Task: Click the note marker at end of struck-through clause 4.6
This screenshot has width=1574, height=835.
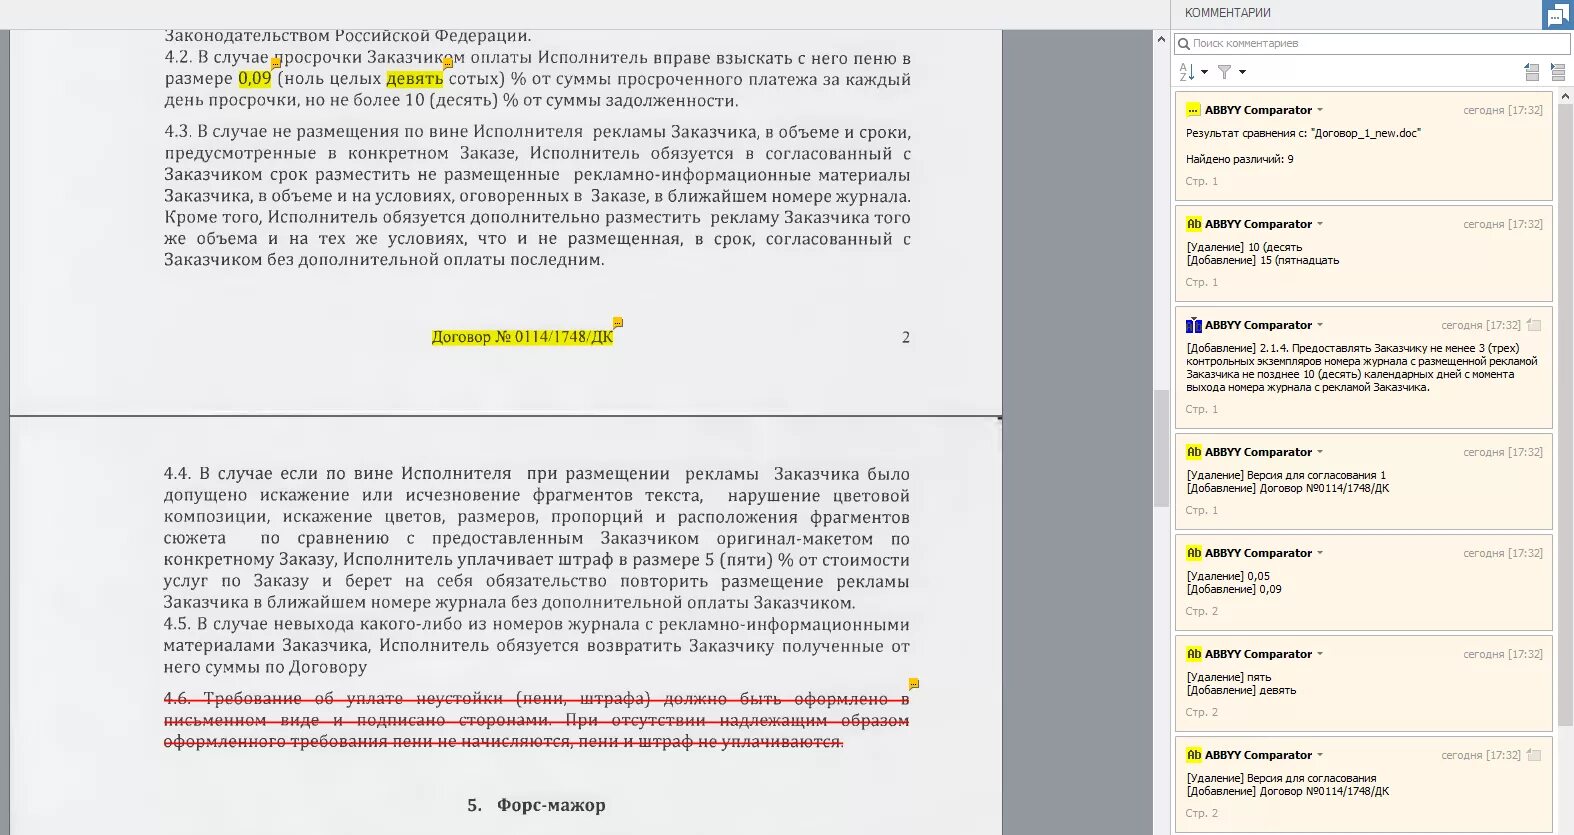Action: tap(914, 684)
